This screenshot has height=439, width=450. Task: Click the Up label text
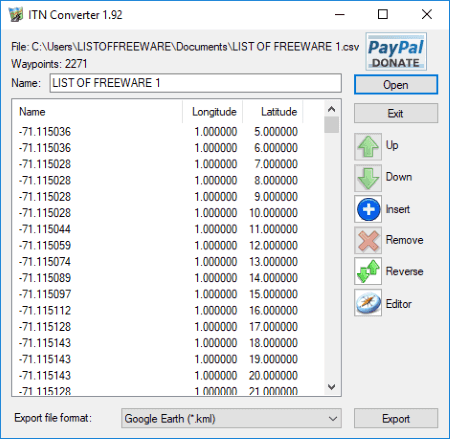pyautogui.click(x=392, y=145)
